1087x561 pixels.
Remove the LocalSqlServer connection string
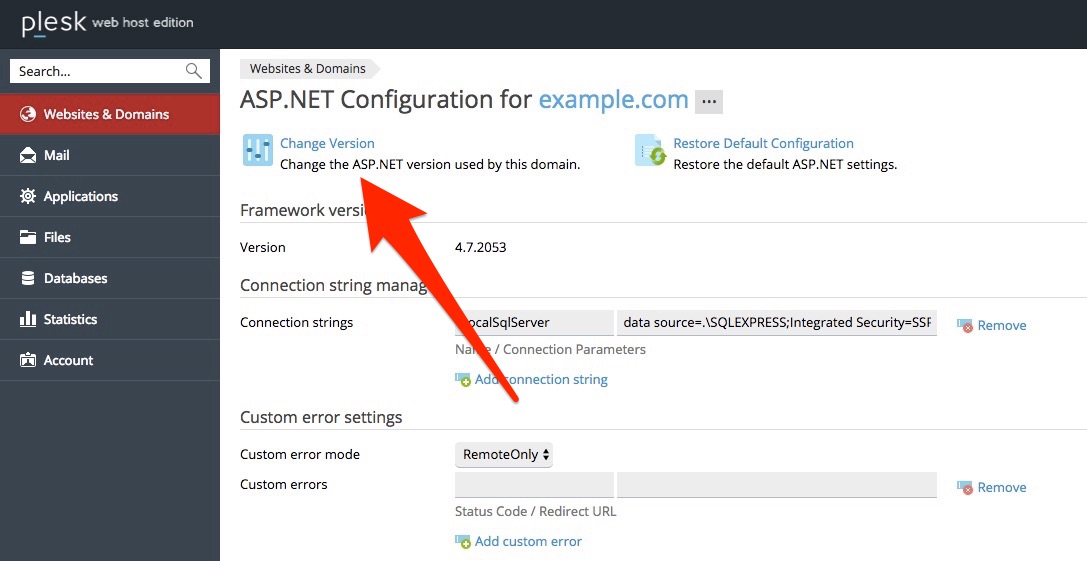click(991, 325)
